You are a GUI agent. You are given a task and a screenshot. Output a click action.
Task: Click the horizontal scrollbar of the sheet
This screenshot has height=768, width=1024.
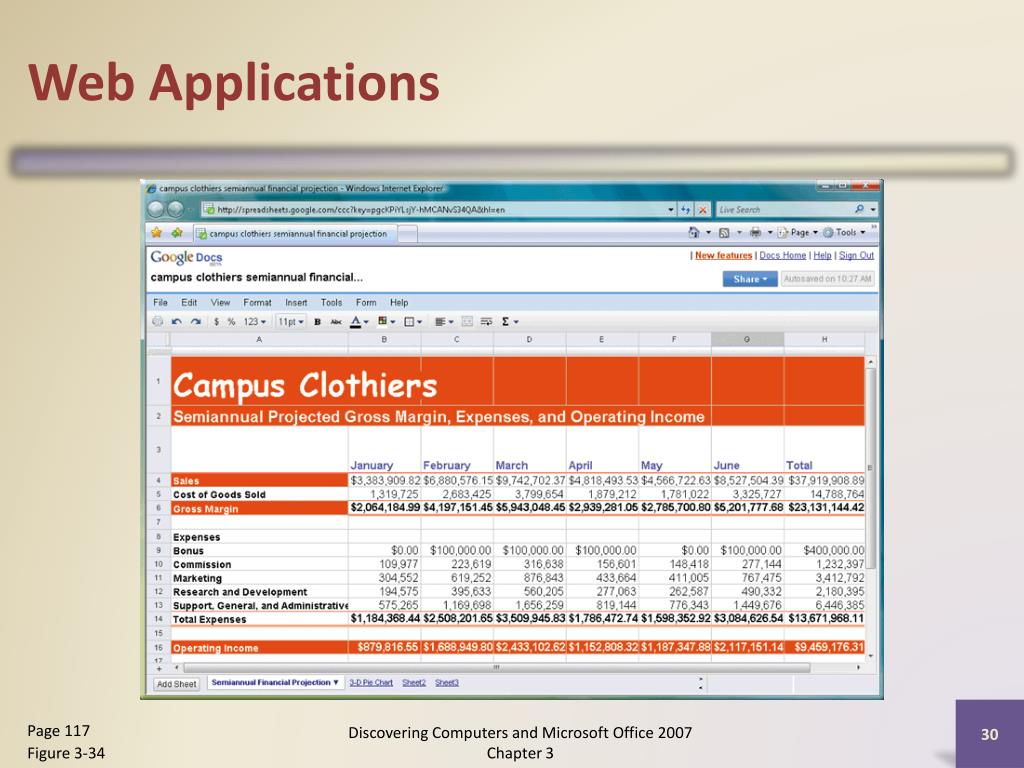[x=497, y=667]
